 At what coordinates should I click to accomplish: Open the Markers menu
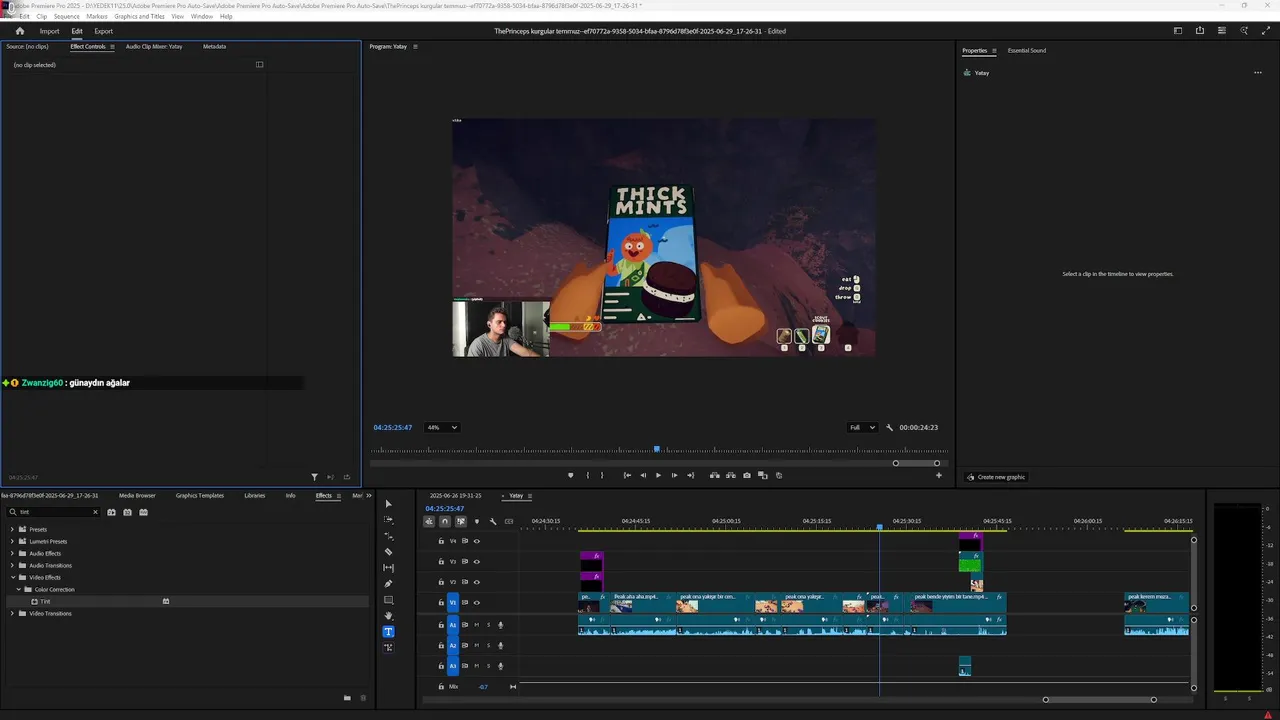pos(97,17)
